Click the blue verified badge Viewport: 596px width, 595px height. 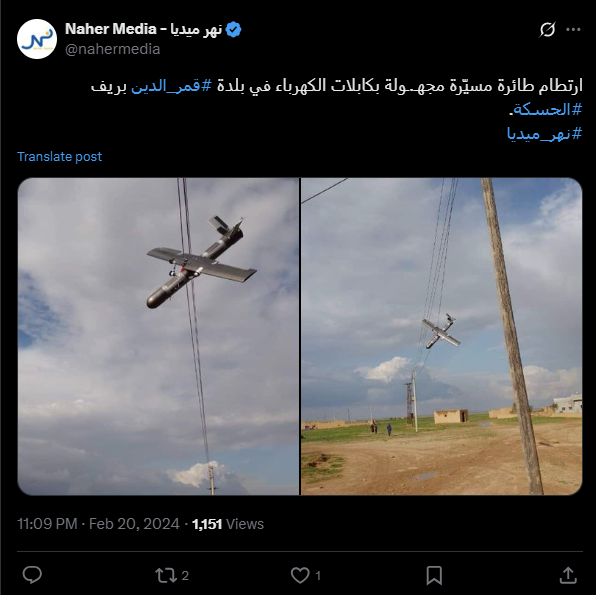[x=233, y=29]
